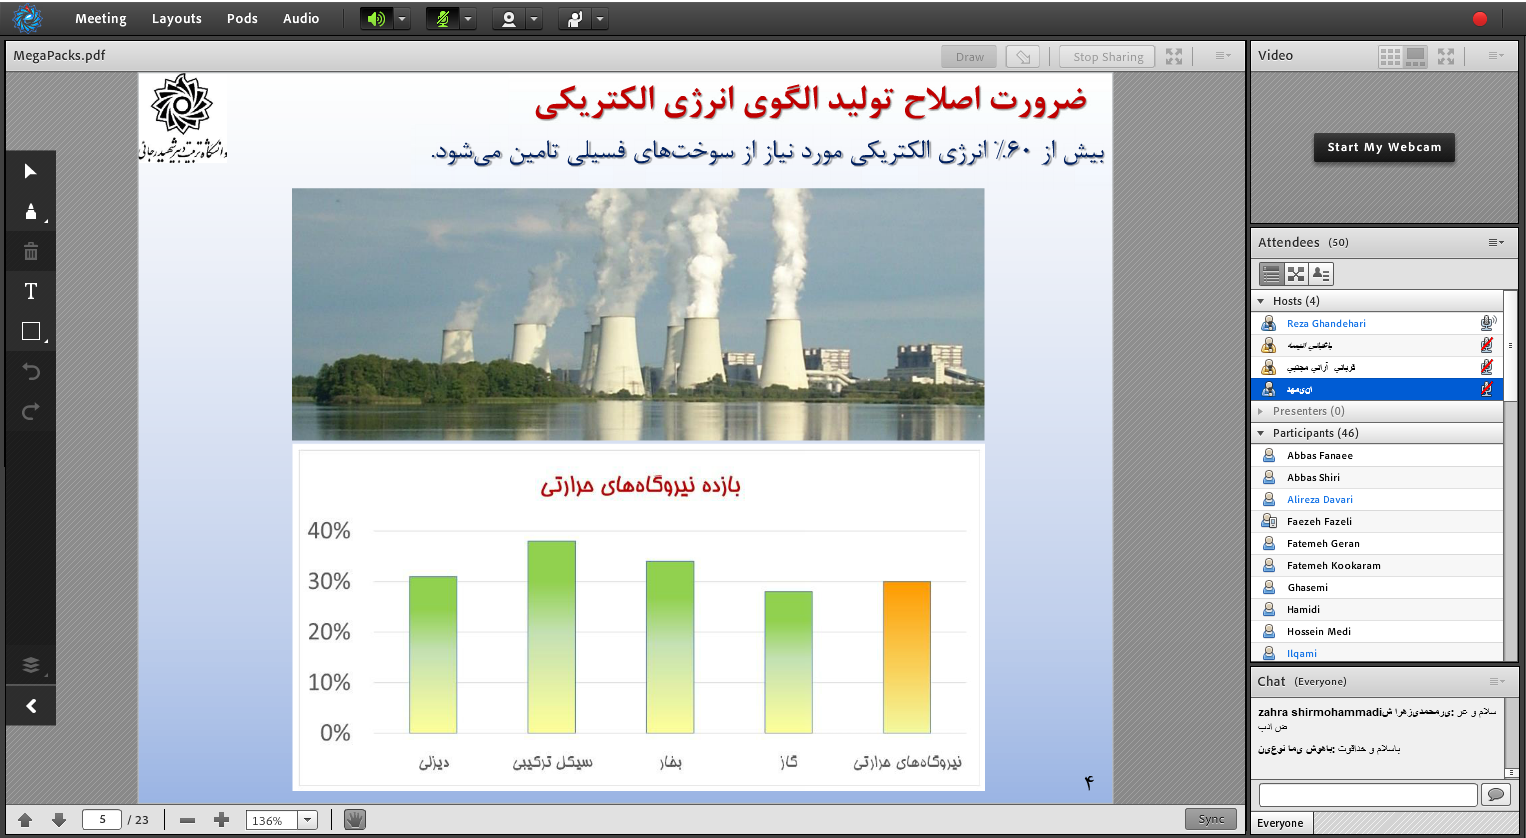Toggle the speaker audio button
The image size is (1526, 838).
(376, 19)
